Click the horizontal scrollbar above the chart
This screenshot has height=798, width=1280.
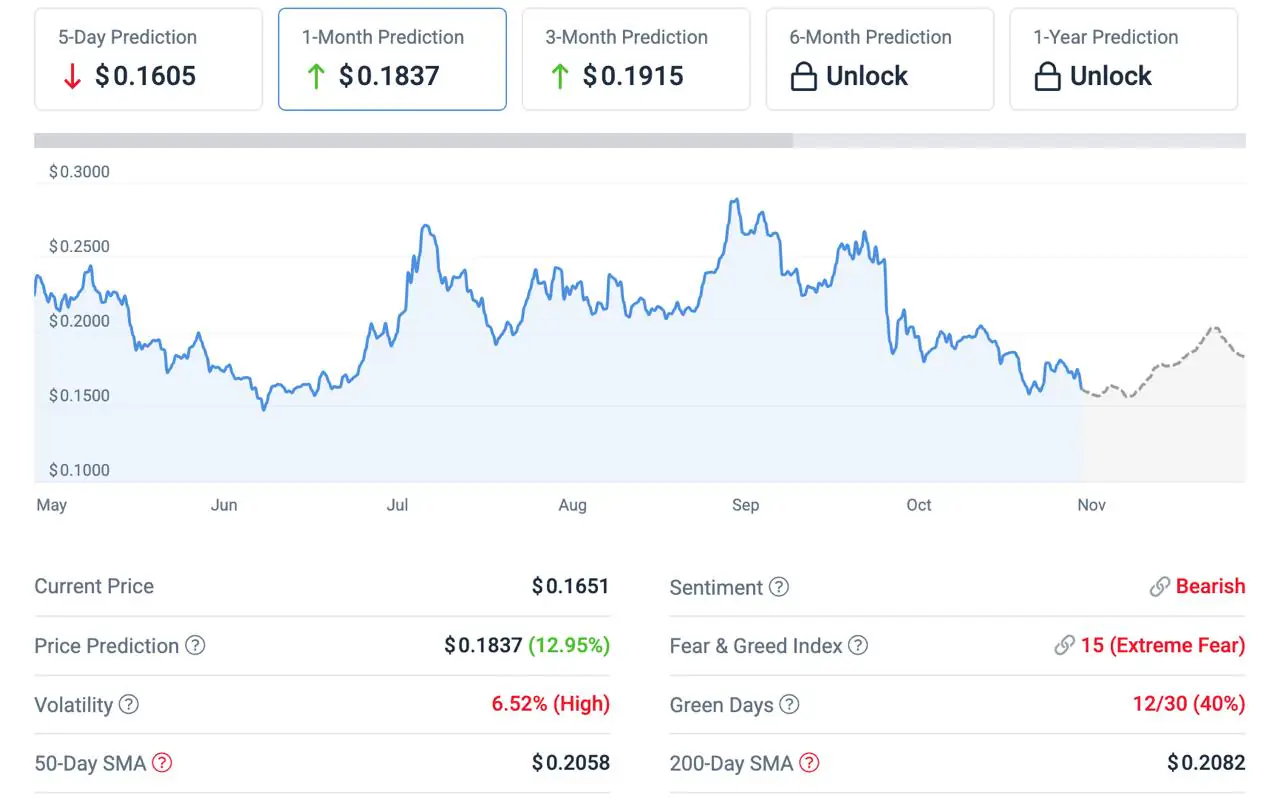[413, 141]
